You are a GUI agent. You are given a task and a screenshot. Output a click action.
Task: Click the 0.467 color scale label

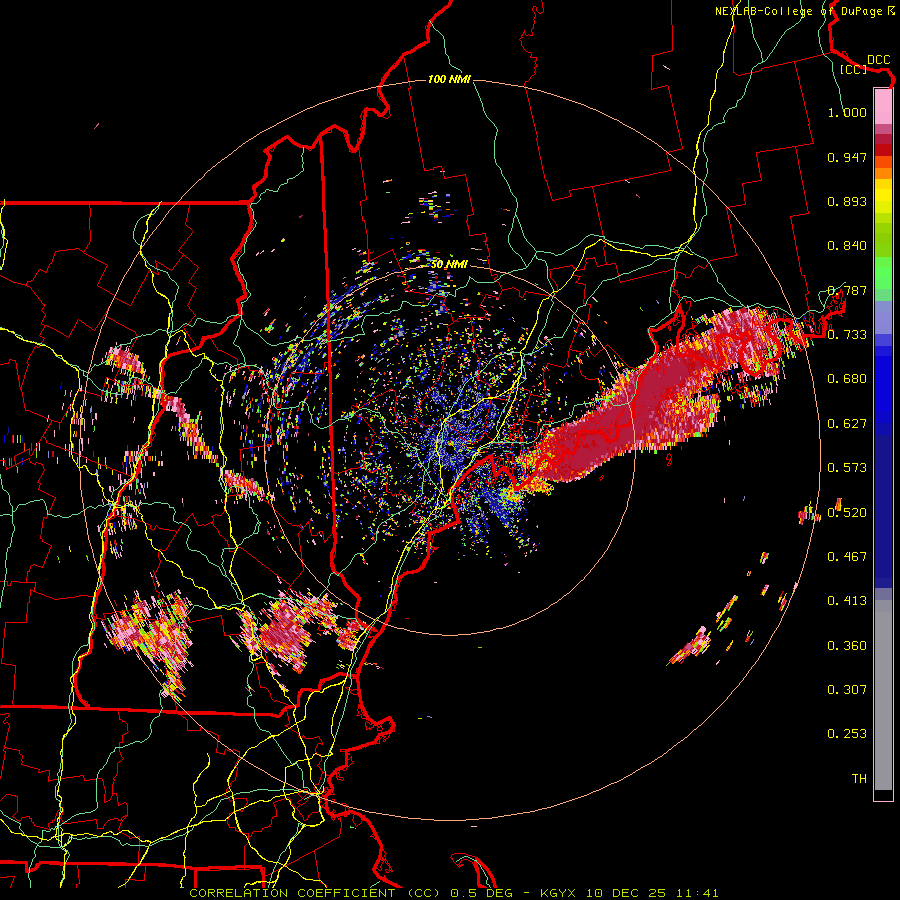point(847,556)
